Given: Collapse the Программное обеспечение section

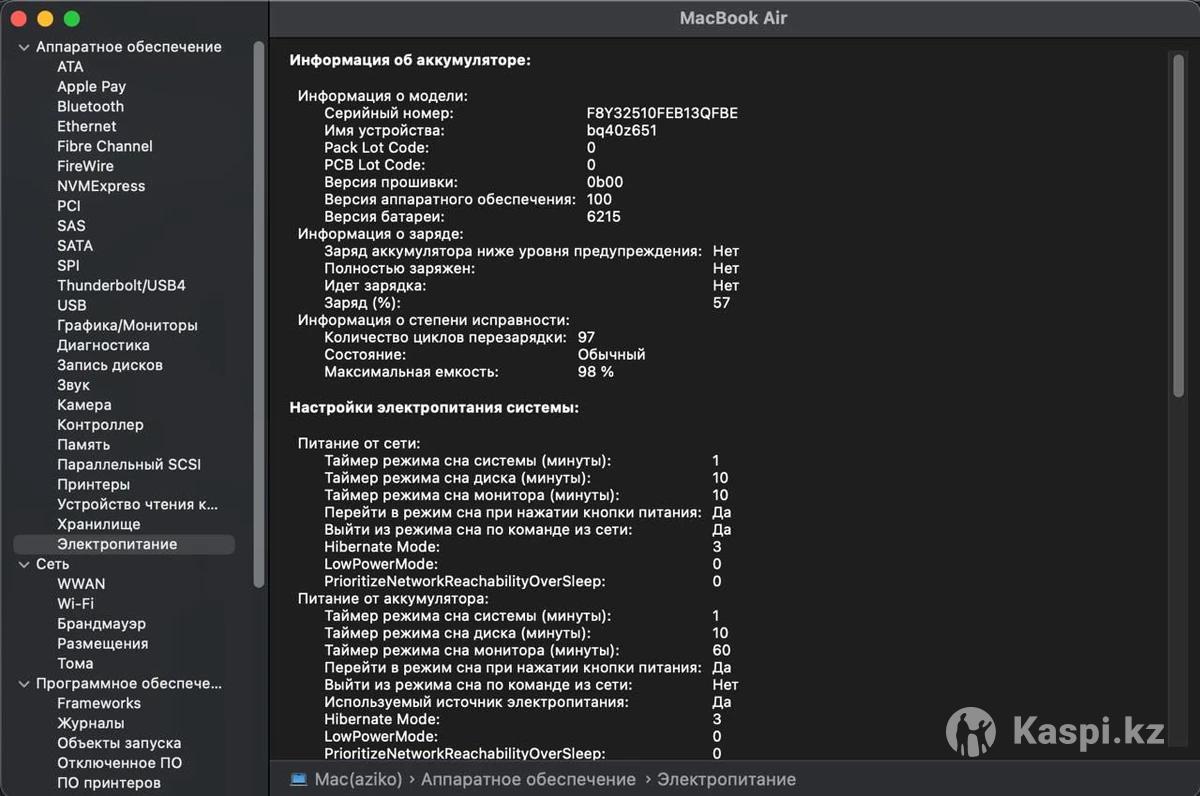Looking at the screenshot, I should point(24,684).
